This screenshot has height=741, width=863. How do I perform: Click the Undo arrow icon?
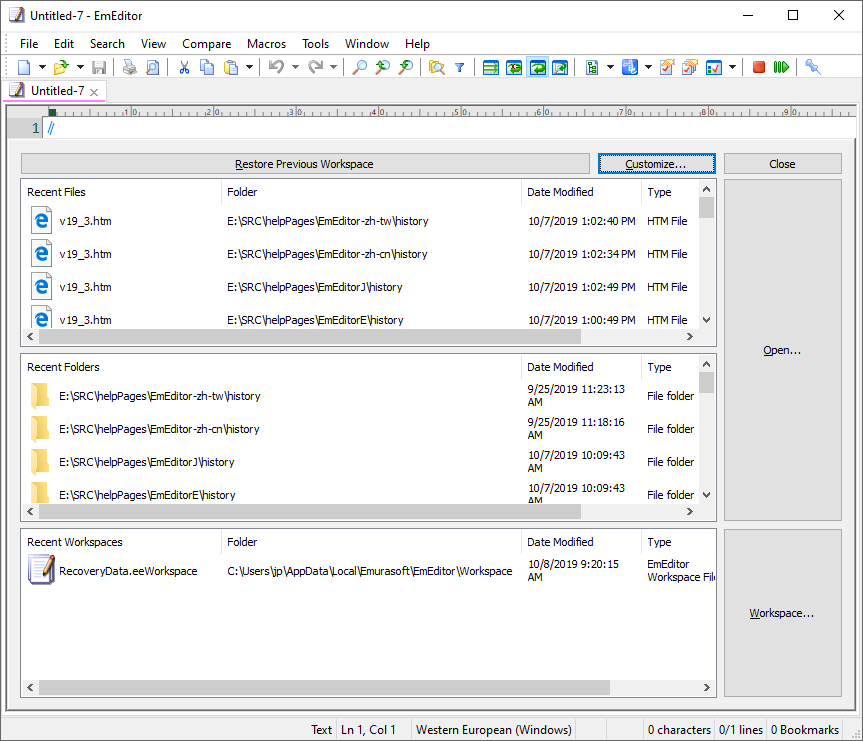(x=276, y=67)
